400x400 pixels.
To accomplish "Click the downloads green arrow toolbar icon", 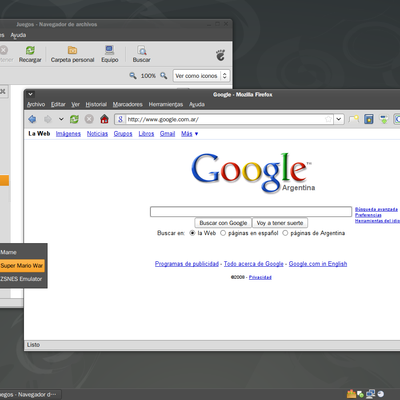I will click(384, 119).
